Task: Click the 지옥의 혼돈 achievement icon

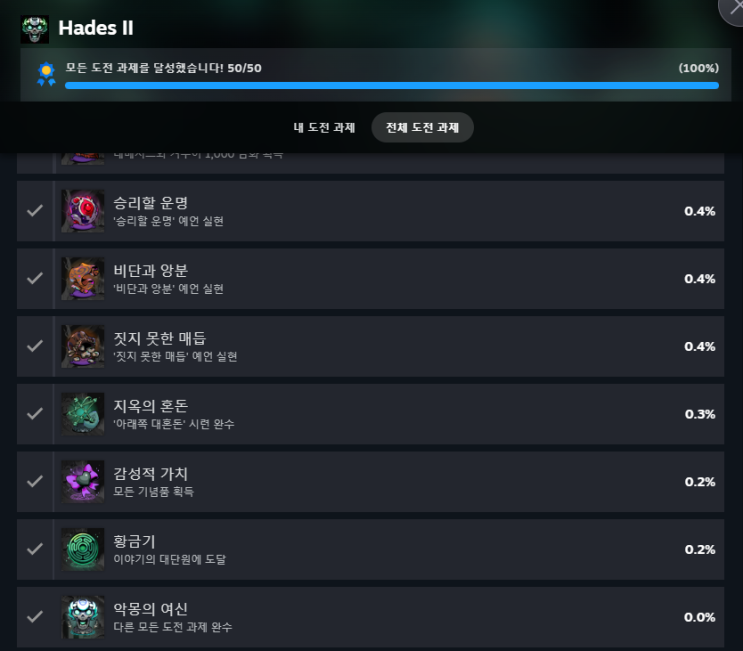Action: (x=83, y=414)
